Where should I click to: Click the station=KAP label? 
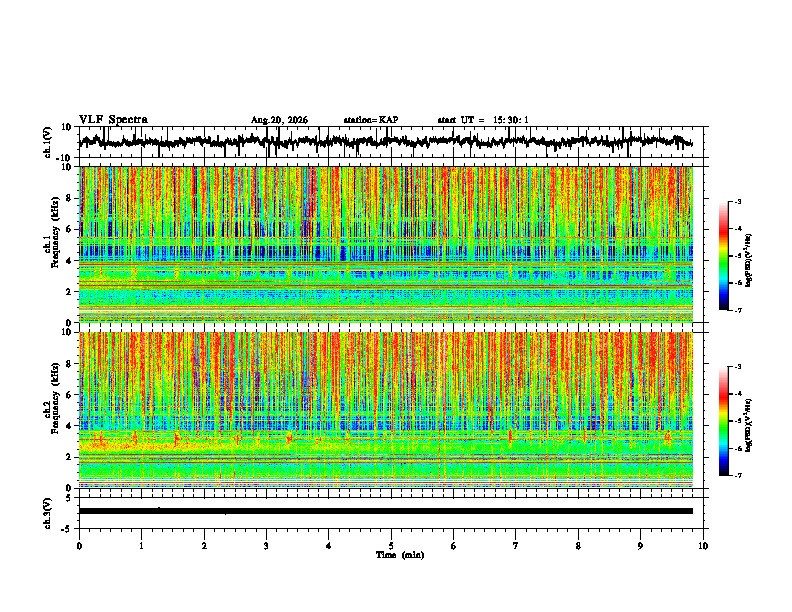click(371, 120)
